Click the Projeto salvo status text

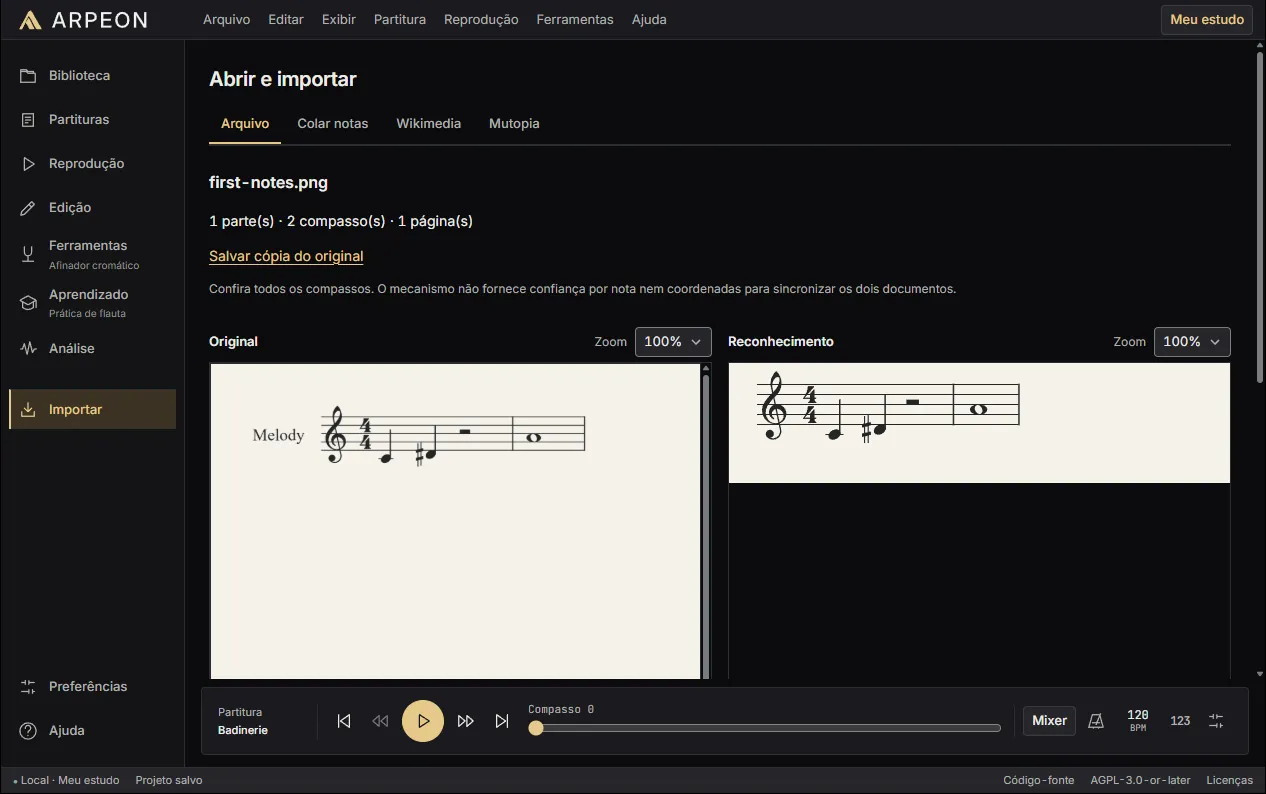coord(169,781)
